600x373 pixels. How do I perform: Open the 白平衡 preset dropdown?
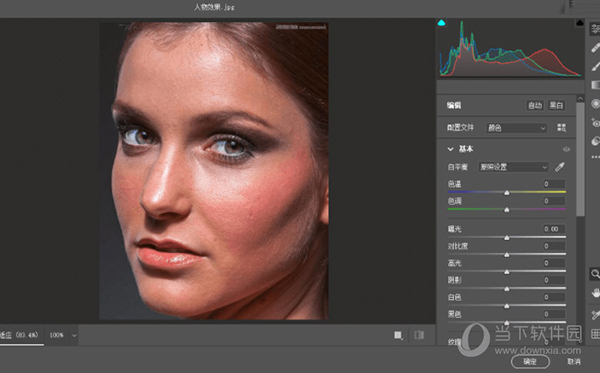513,167
